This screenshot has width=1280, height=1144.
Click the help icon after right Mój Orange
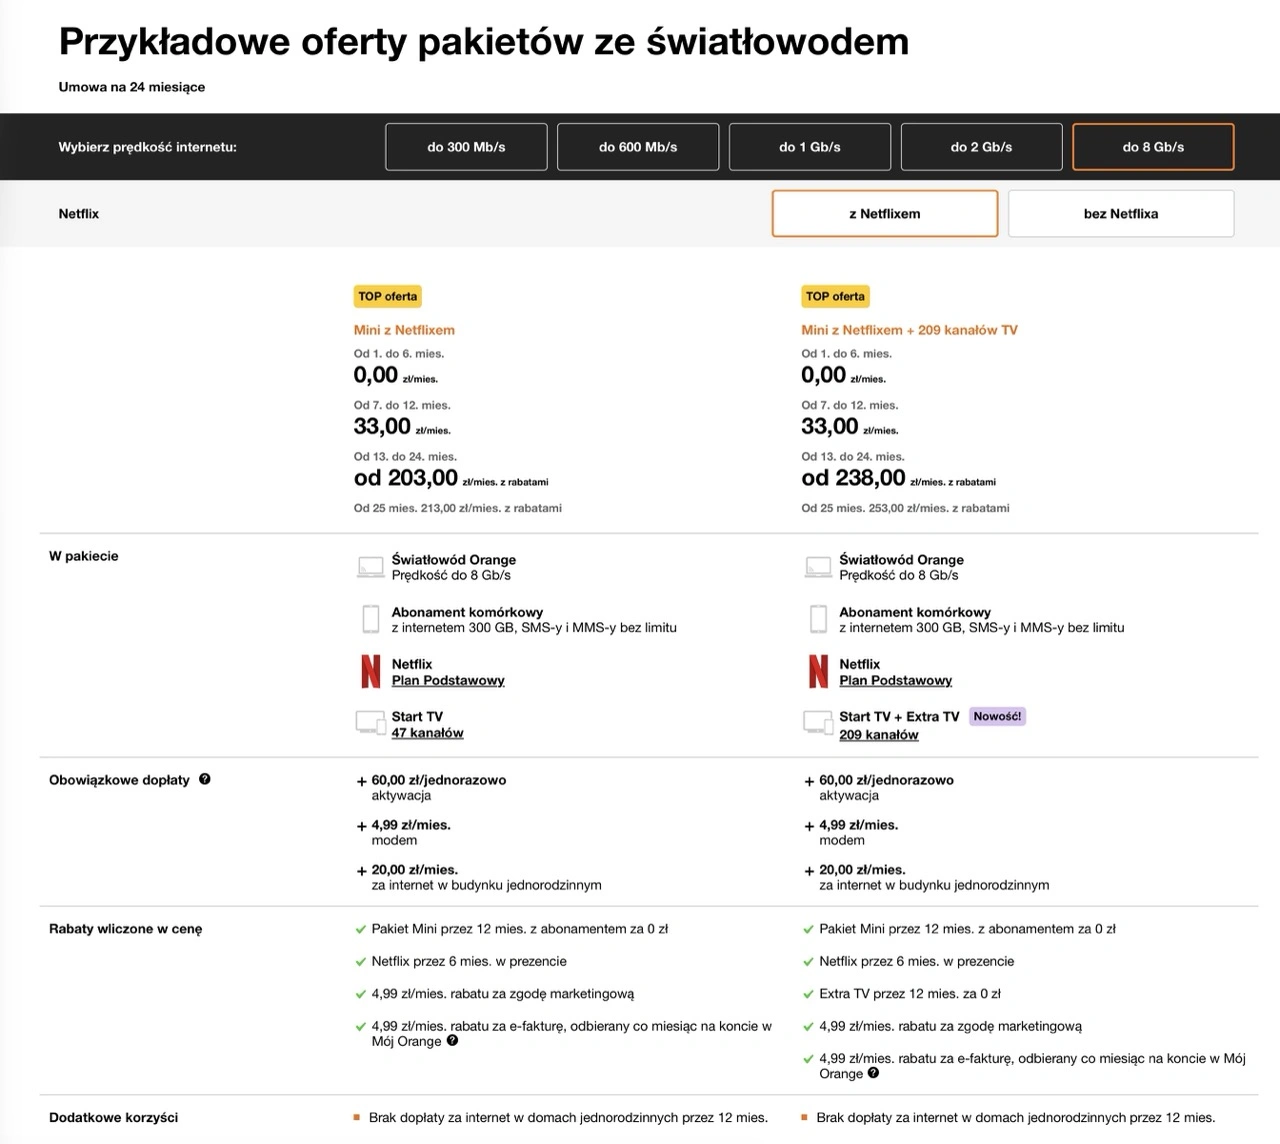pos(873,1073)
